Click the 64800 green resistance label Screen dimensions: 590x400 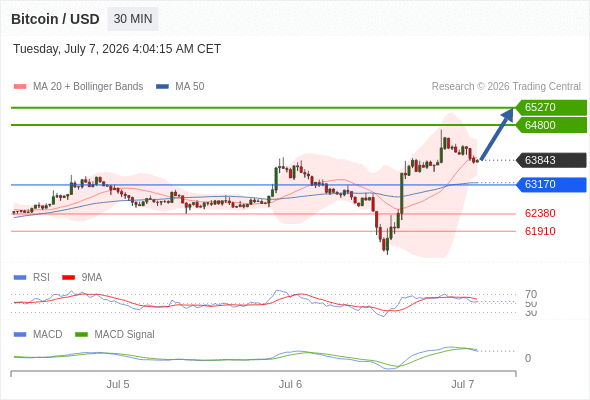point(551,125)
